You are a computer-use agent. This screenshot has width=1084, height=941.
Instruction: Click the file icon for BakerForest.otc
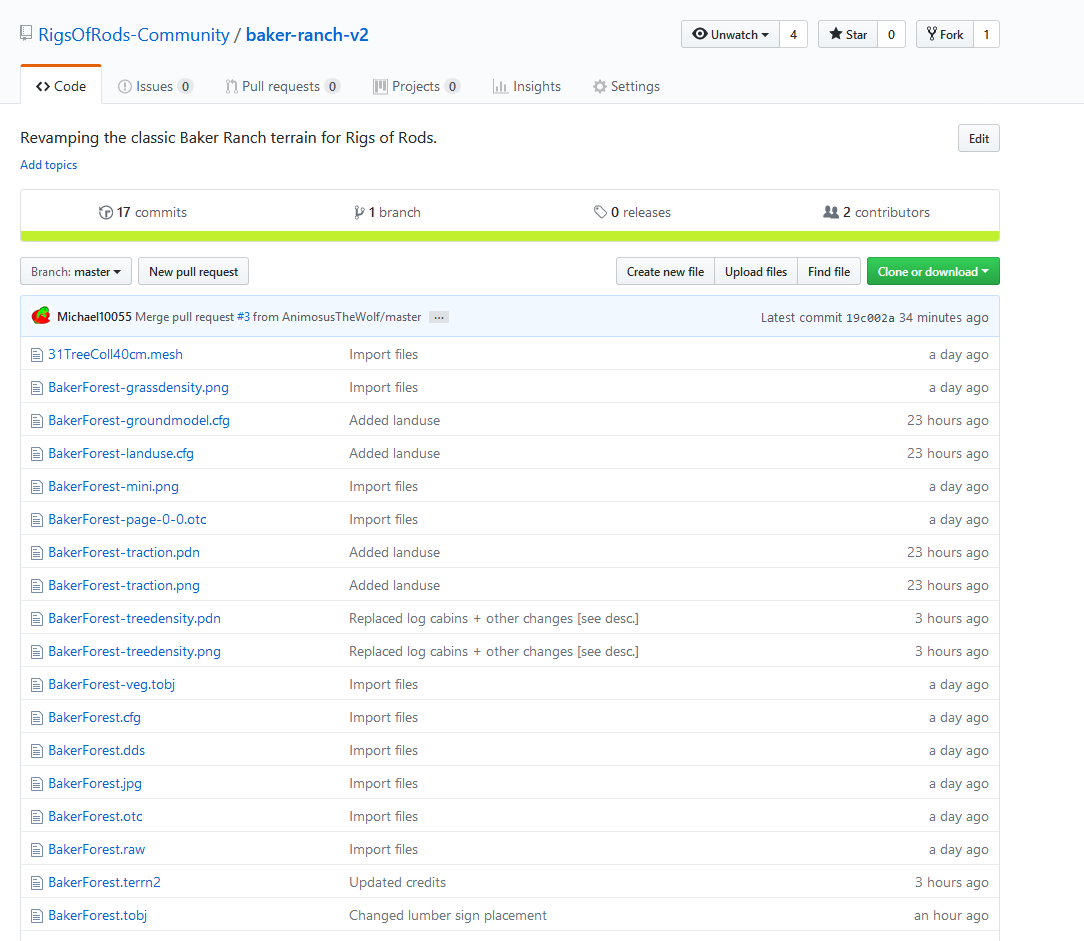37,817
